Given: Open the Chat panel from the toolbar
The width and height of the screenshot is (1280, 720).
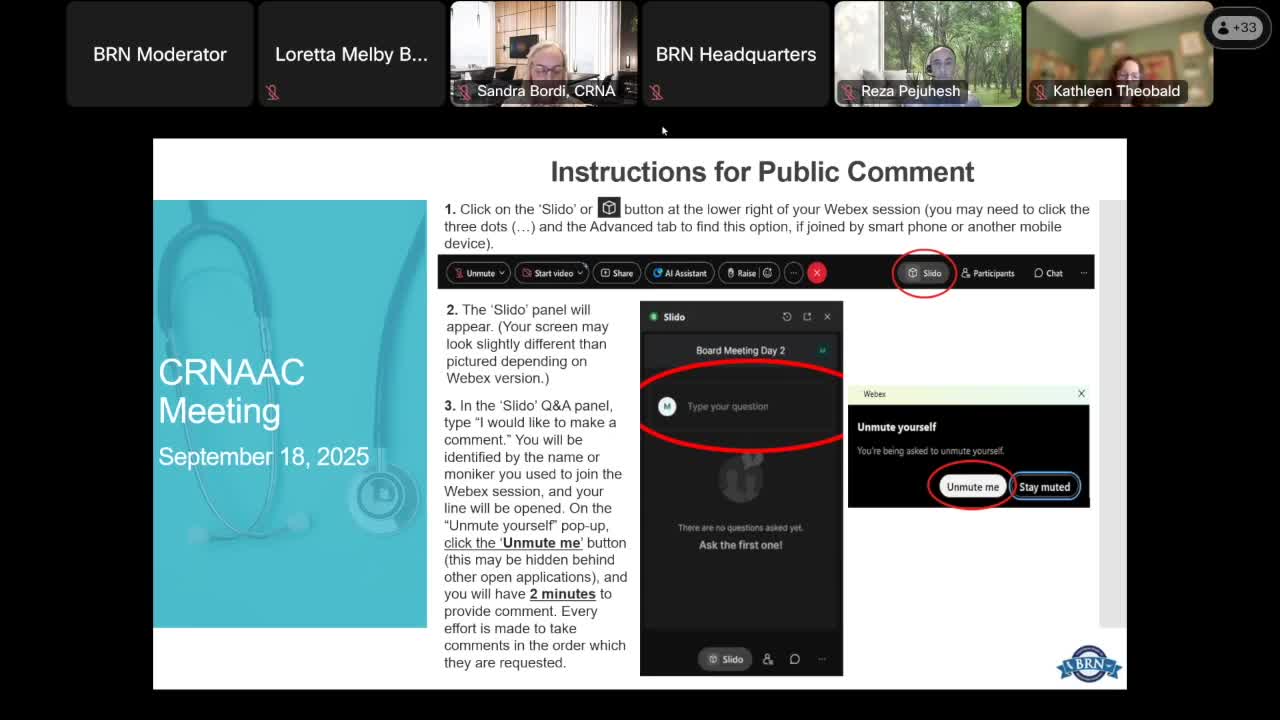Looking at the screenshot, I should [x=1048, y=273].
